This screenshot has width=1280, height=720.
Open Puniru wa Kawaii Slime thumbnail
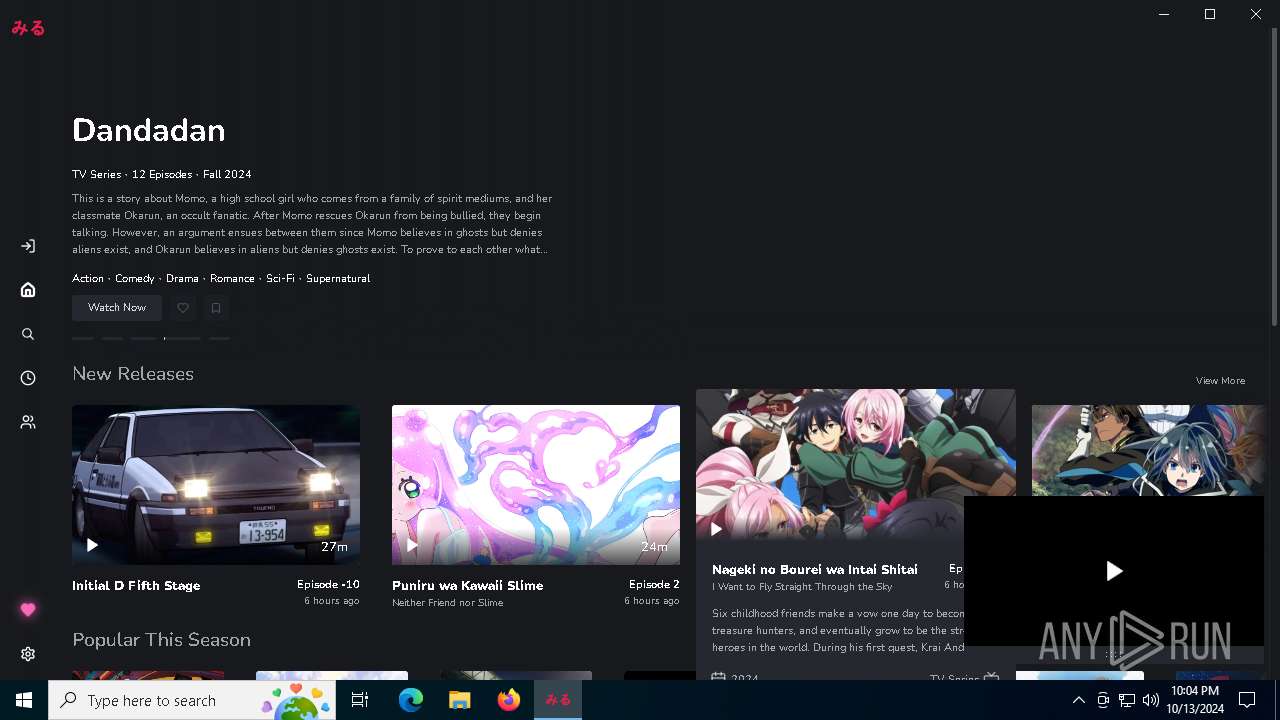coord(536,485)
